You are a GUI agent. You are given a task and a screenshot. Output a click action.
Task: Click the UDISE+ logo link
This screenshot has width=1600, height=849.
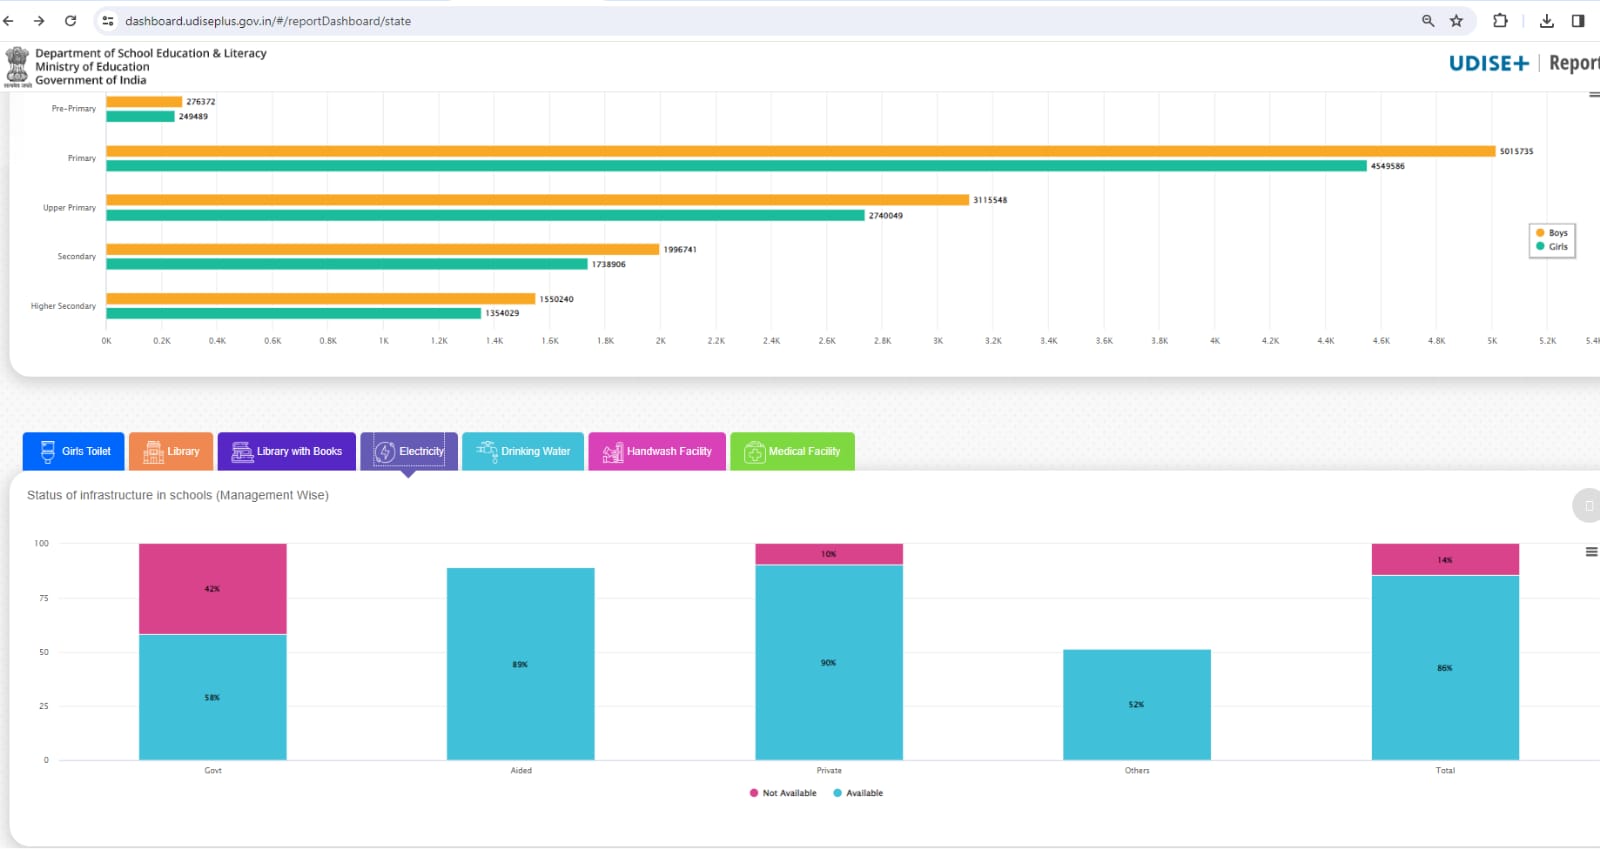click(1488, 63)
